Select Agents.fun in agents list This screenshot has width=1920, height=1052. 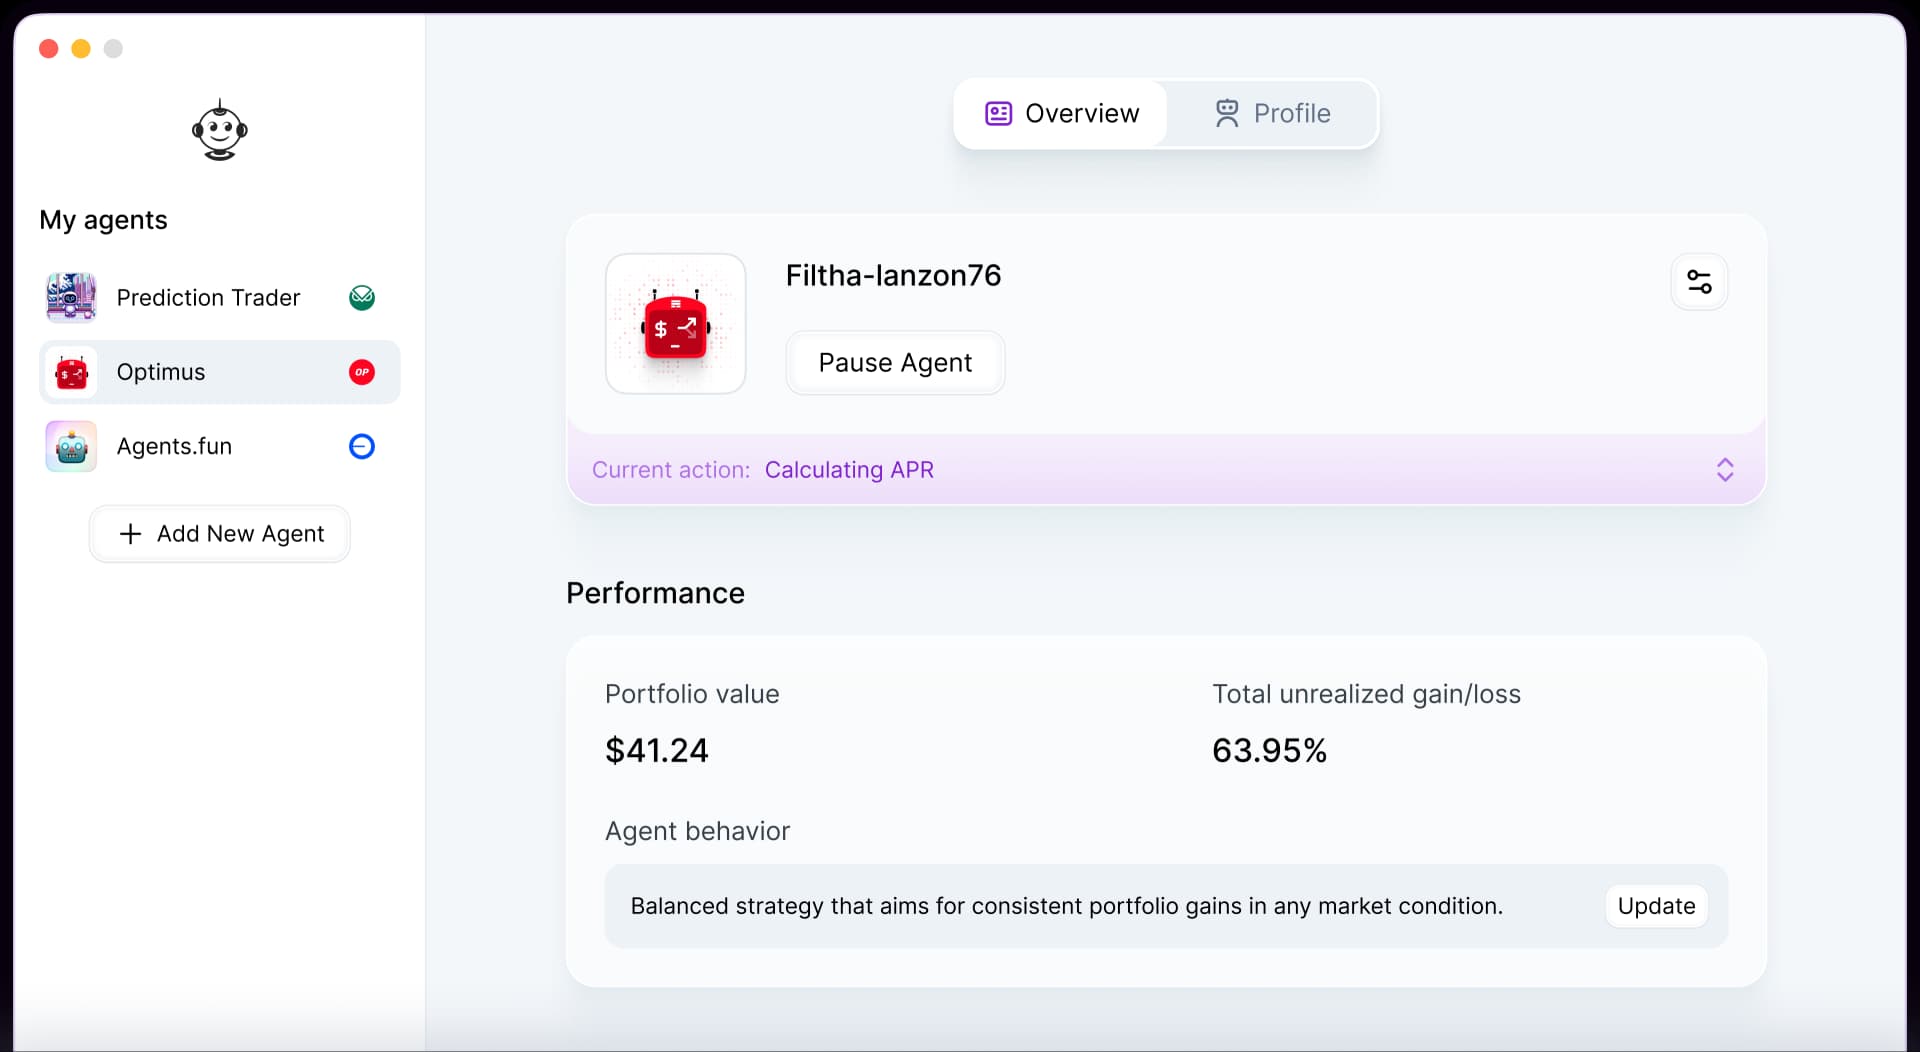(174, 446)
